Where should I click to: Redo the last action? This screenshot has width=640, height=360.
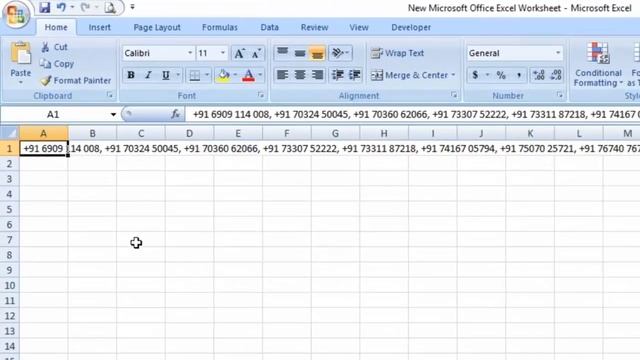85,7
